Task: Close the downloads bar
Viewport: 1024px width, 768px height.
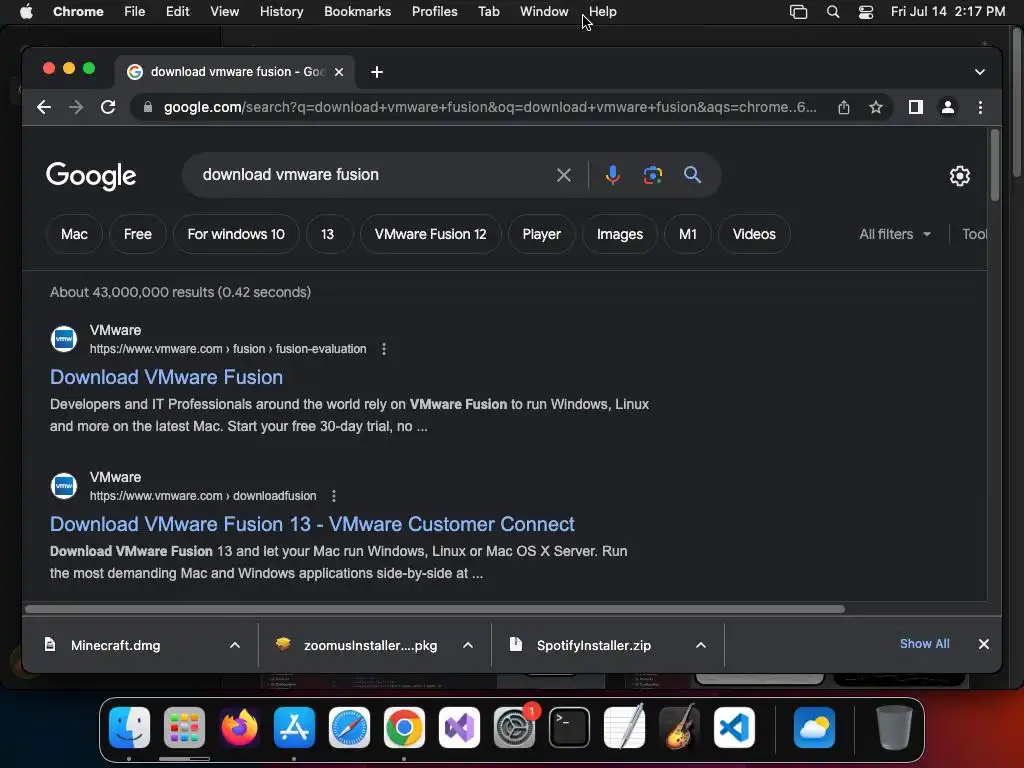Action: click(984, 644)
